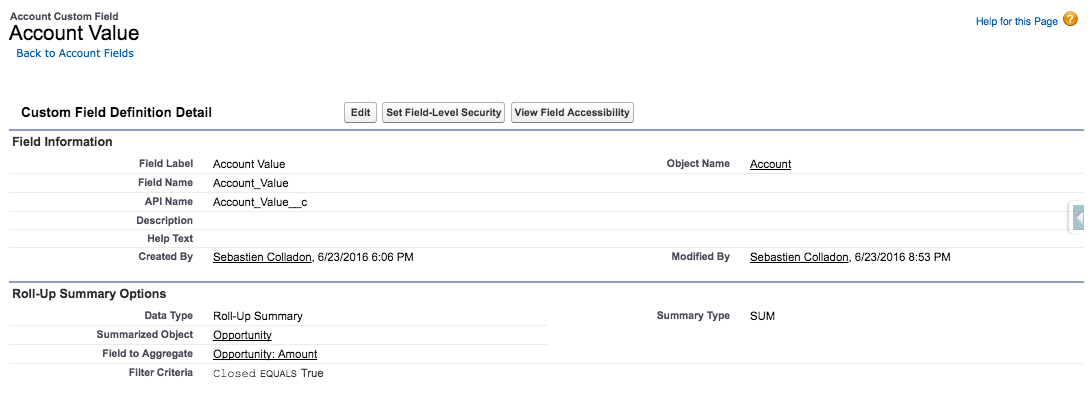Click View Field Accessibility button
1092x393 pixels.
click(x=572, y=112)
